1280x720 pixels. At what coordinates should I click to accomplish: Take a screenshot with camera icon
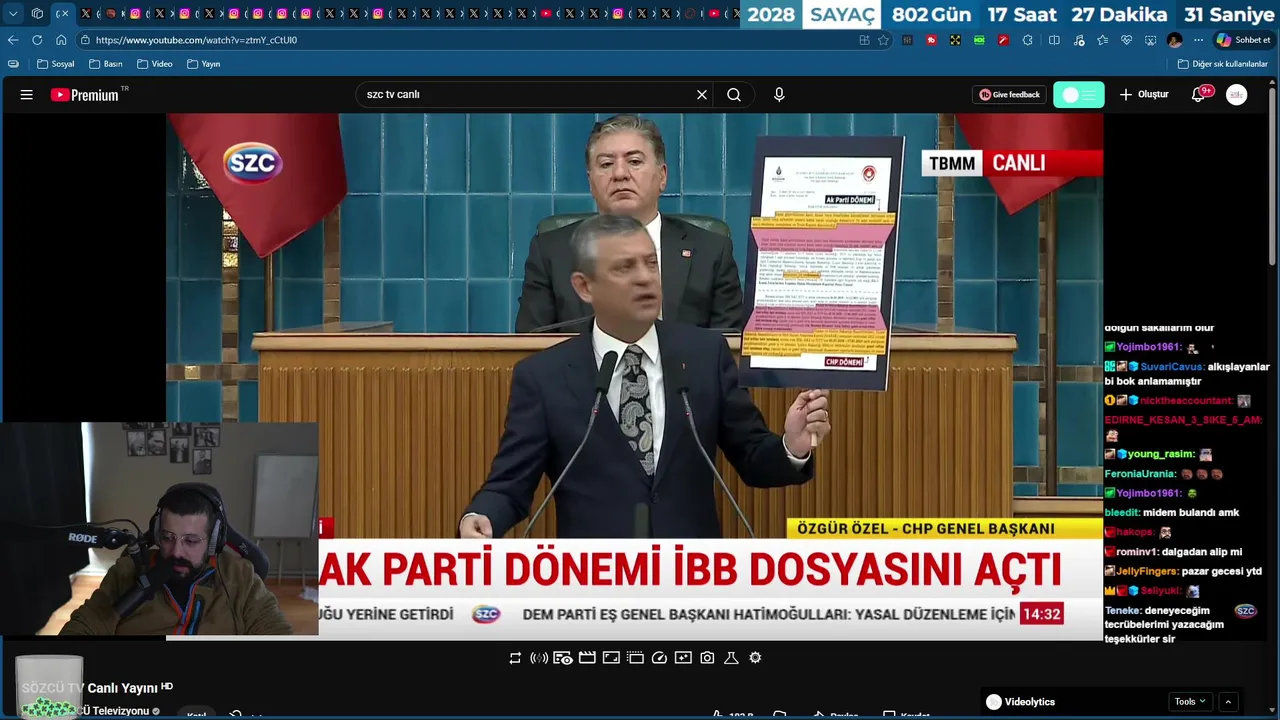point(707,658)
